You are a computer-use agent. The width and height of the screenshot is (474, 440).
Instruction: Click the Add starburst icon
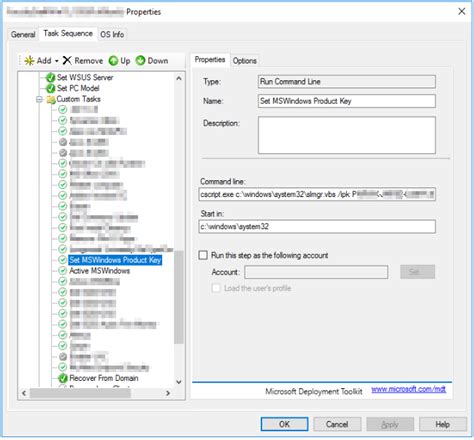(x=29, y=61)
